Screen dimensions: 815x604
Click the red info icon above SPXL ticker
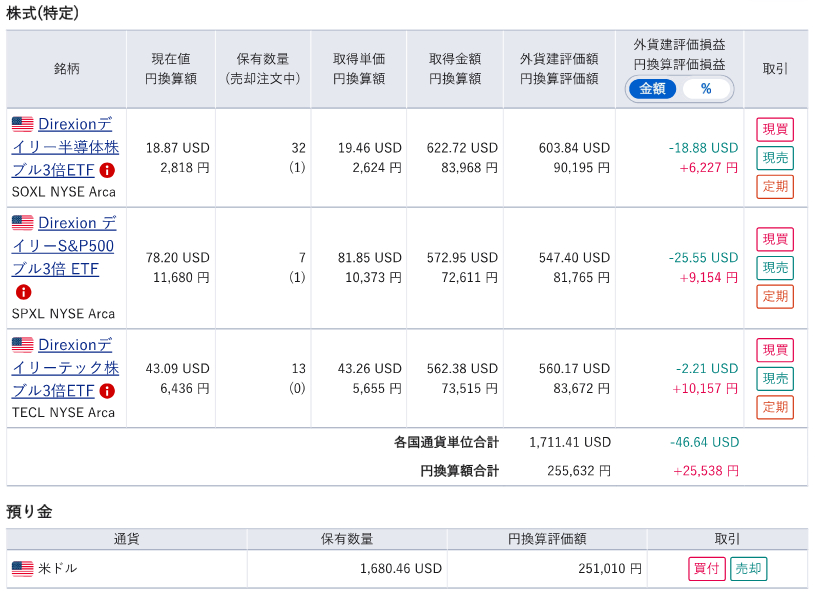[23, 292]
